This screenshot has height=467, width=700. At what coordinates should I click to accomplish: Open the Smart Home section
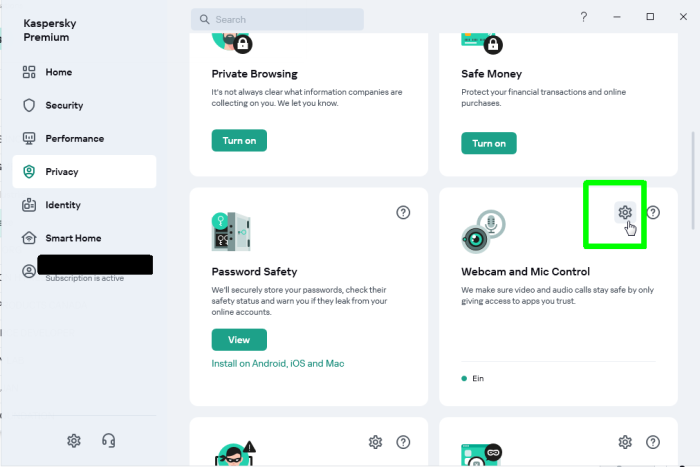(72, 238)
